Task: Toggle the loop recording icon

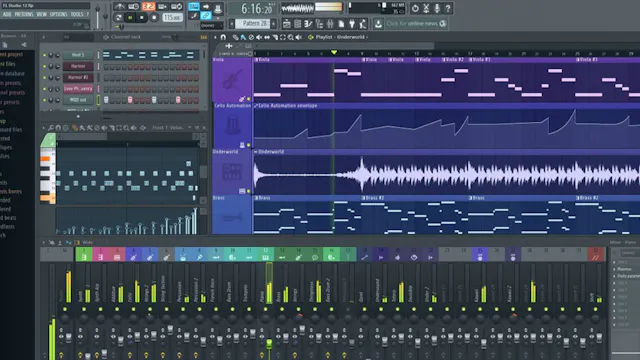Action: click(176, 7)
